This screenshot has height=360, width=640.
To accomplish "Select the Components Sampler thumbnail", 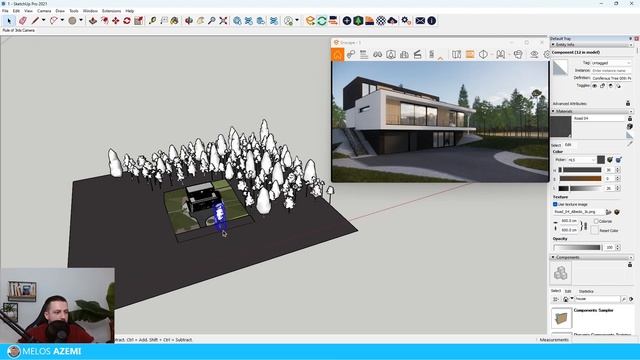I will (561, 318).
